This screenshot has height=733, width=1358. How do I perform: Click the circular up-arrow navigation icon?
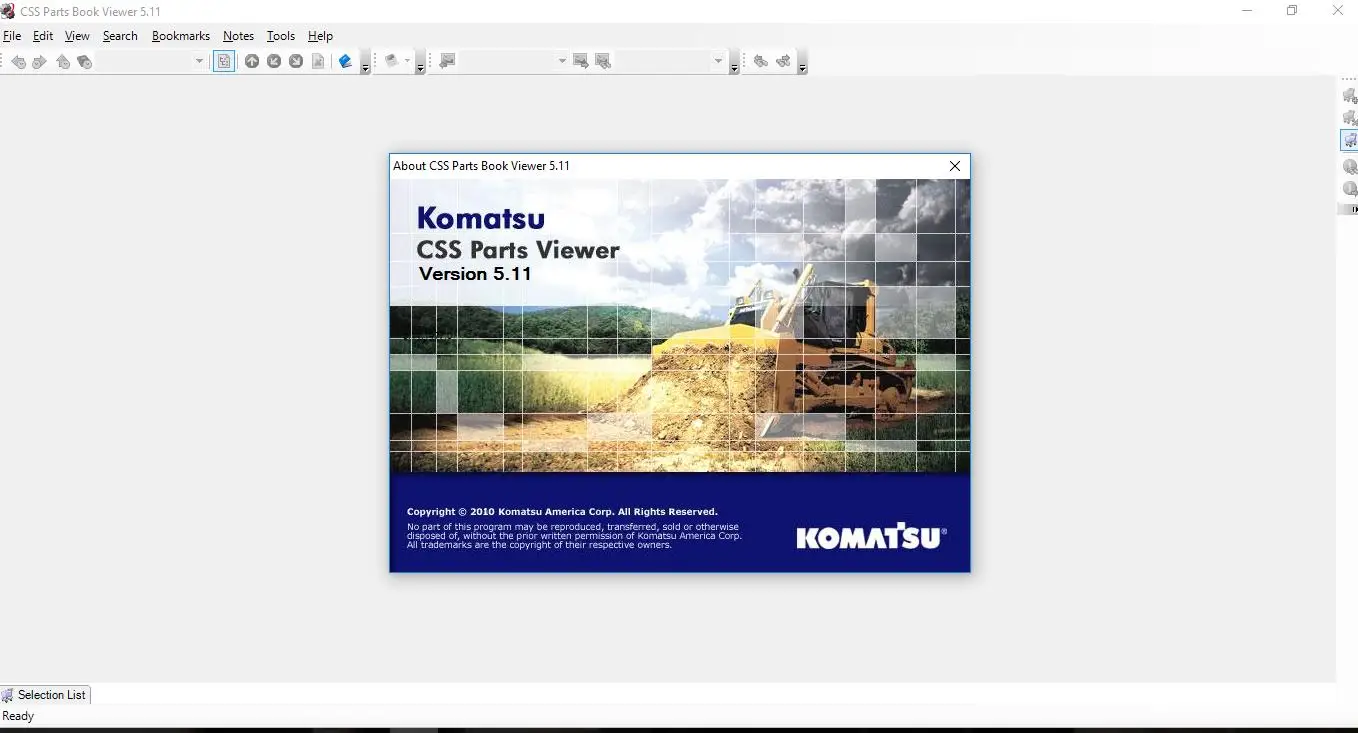click(x=252, y=61)
